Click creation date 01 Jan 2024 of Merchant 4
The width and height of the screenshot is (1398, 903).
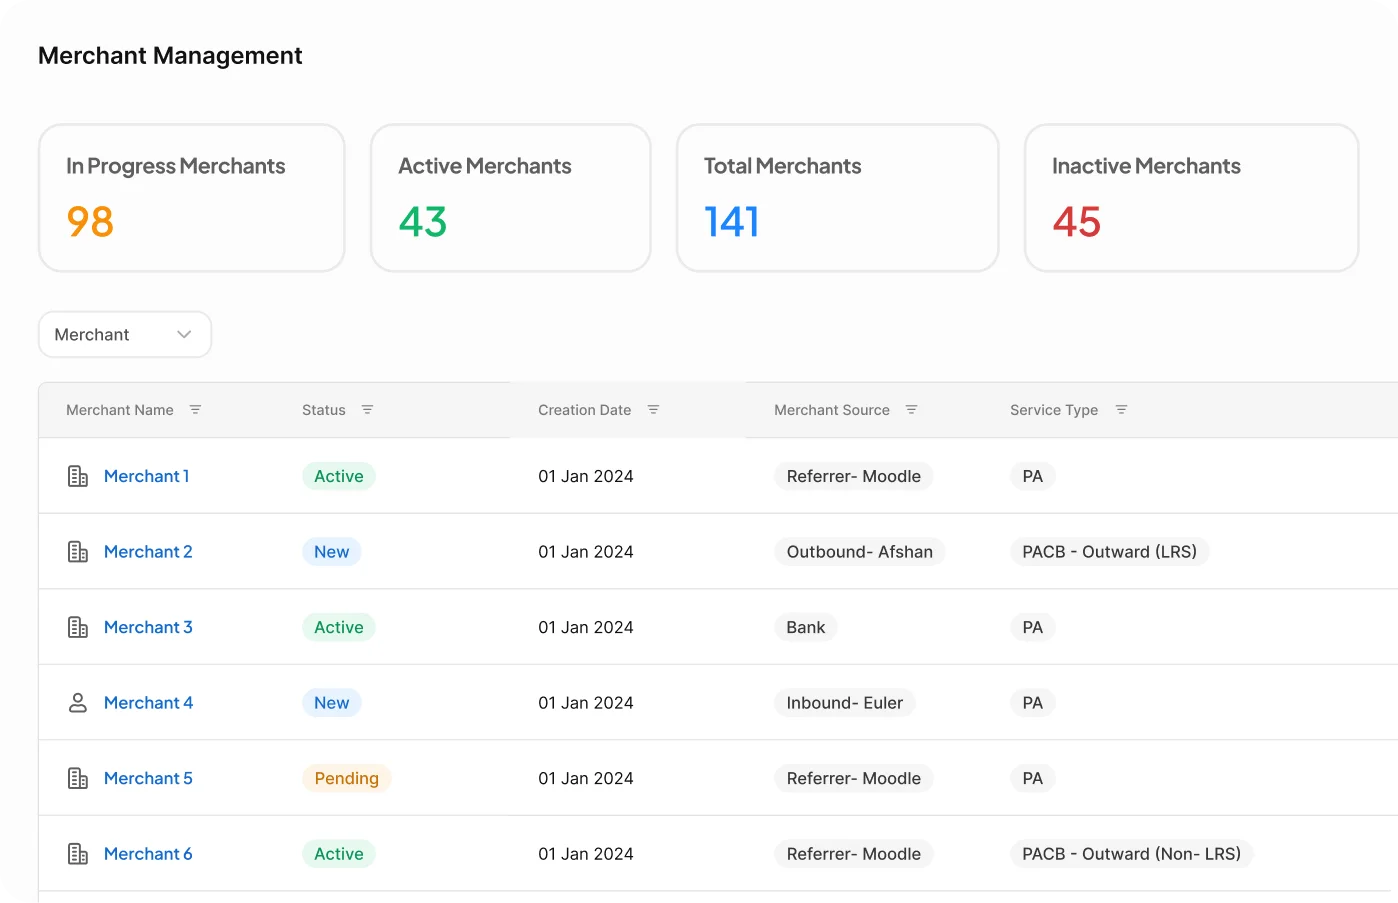pyautogui.click(x=586, y=703)
